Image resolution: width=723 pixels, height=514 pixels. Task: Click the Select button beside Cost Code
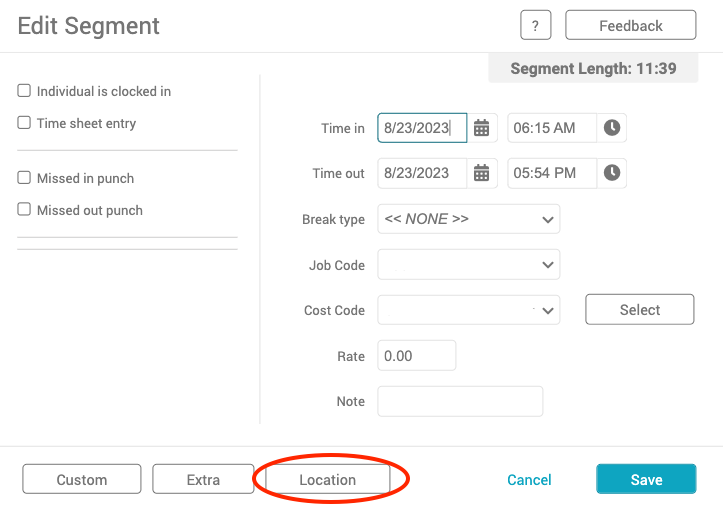(639, 310)
